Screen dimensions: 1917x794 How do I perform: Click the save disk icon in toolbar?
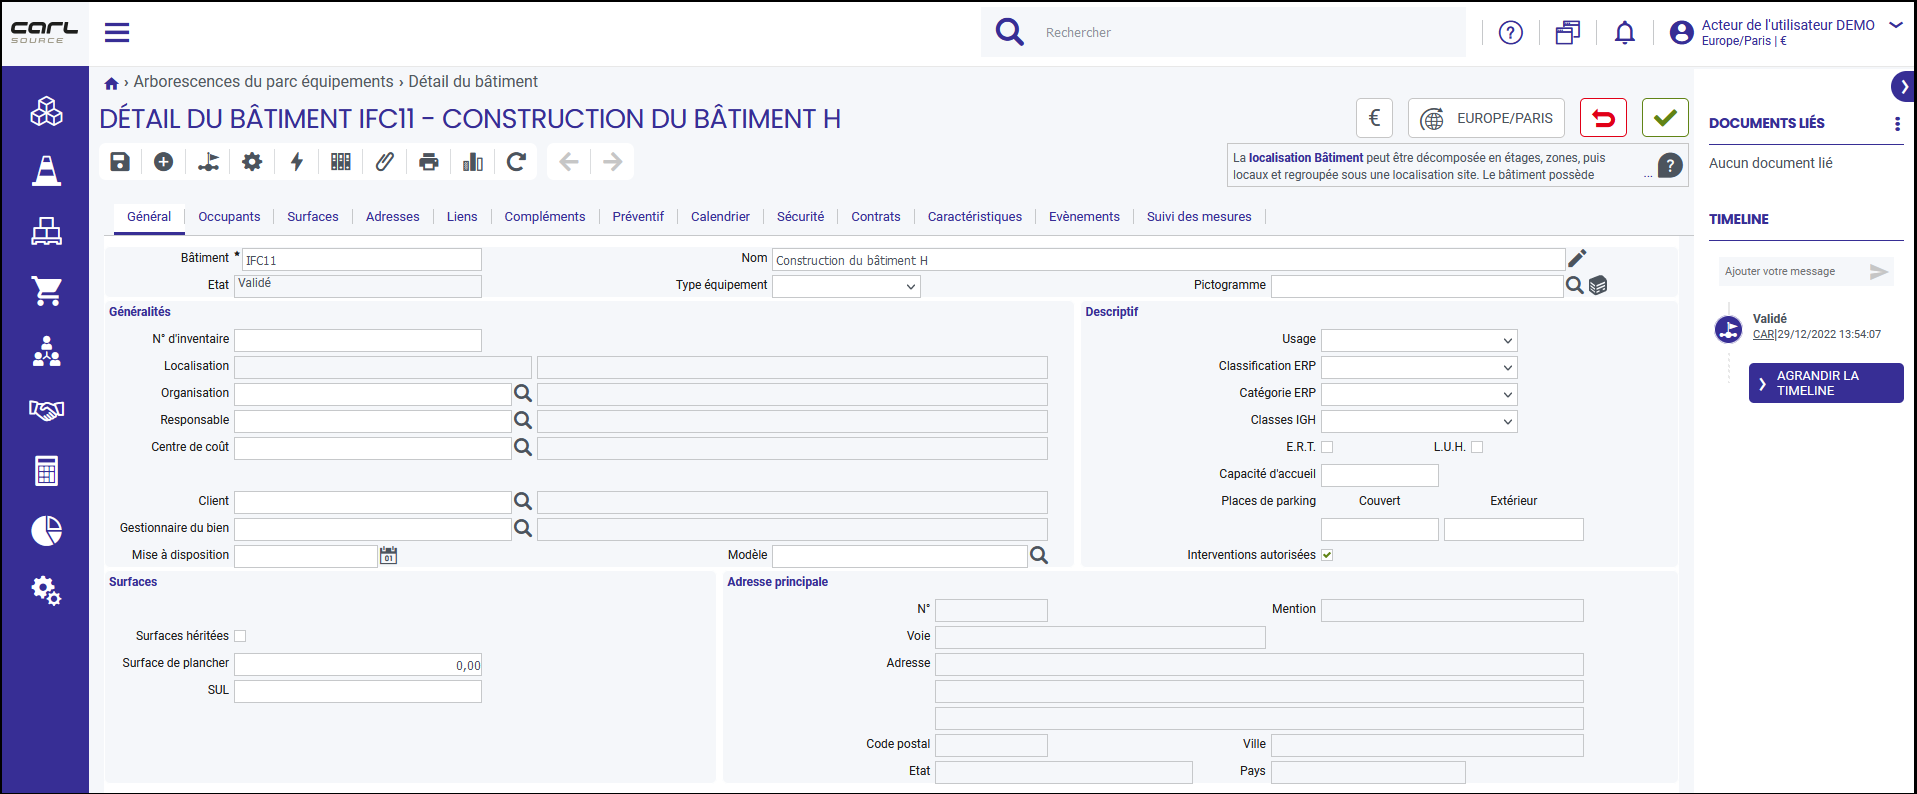pos(120,162)
